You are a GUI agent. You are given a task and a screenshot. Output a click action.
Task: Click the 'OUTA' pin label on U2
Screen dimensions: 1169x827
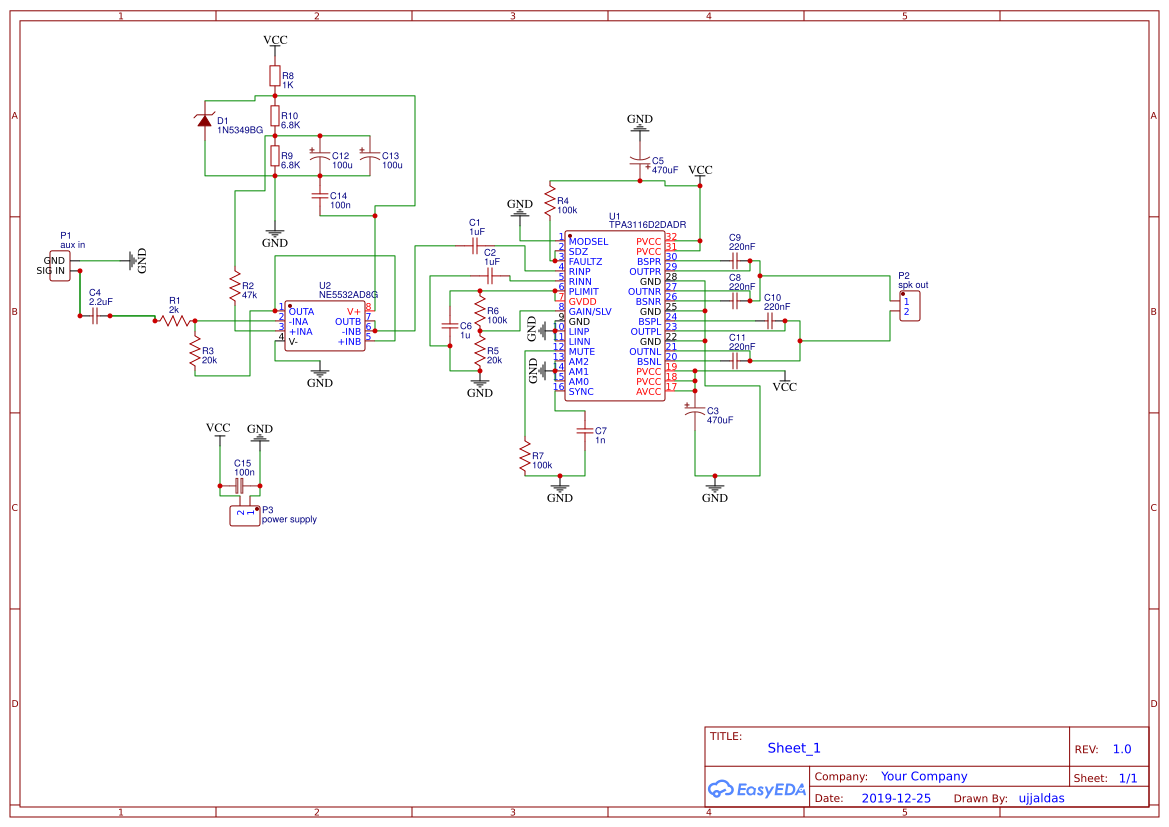301,312
